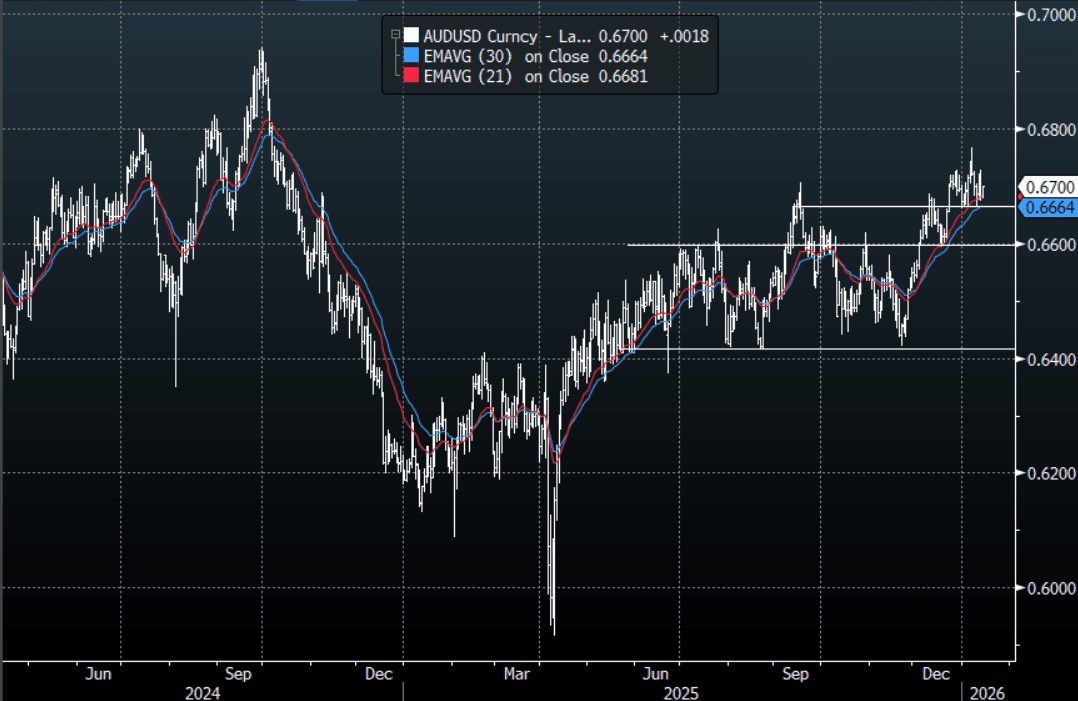
Task: Click the blue 0.6664 EMA price tag
Action: click(x=1048, y=207)
